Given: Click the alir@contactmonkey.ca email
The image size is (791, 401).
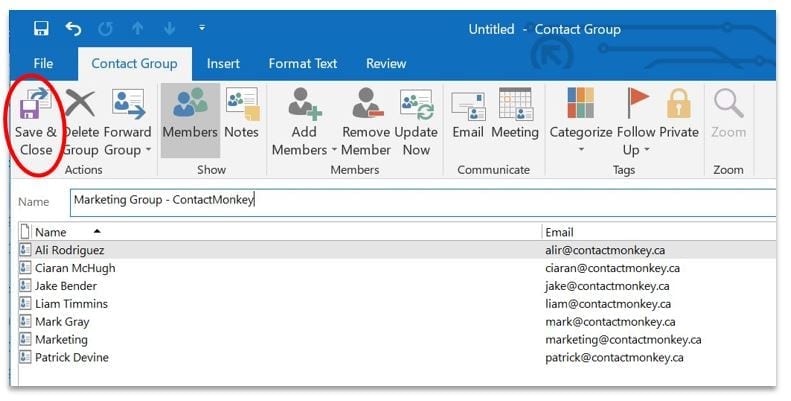Looking at the screenshot, I should [x=605, y=250].
